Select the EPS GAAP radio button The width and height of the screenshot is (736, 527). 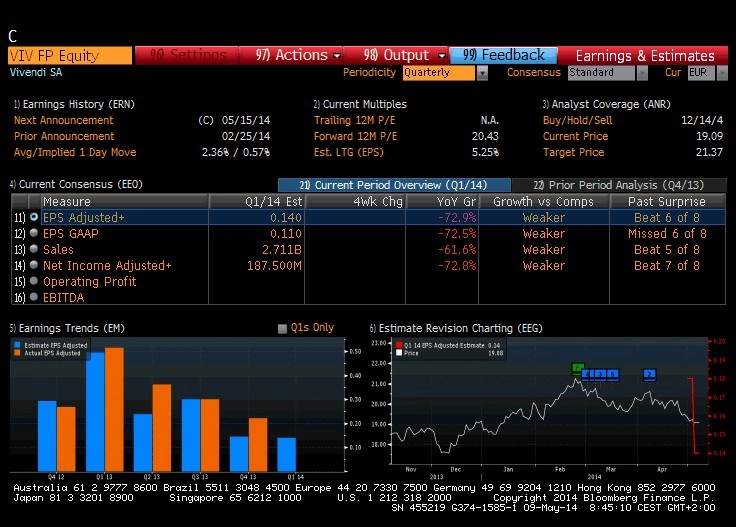point(34,233)
